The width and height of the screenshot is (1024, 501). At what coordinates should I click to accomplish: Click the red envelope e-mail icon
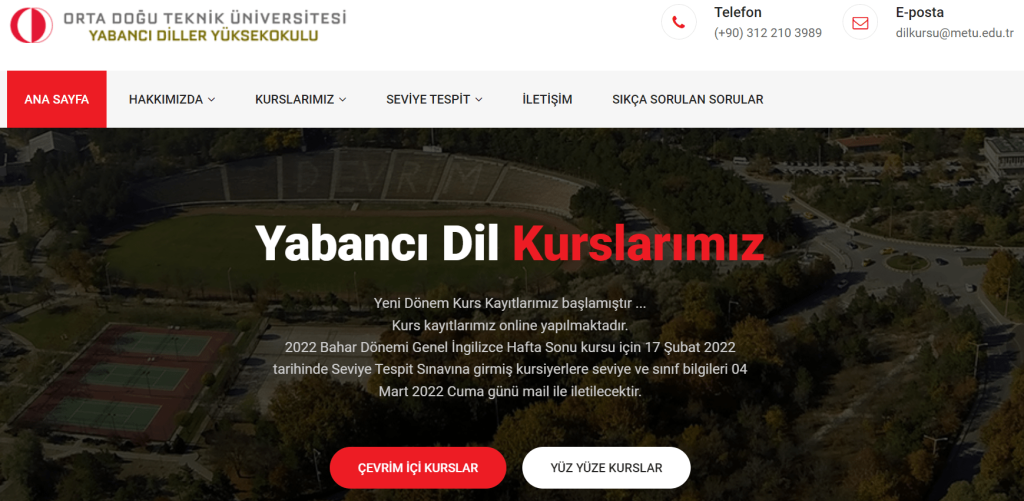pyautogui.click(x=860, y=23)
